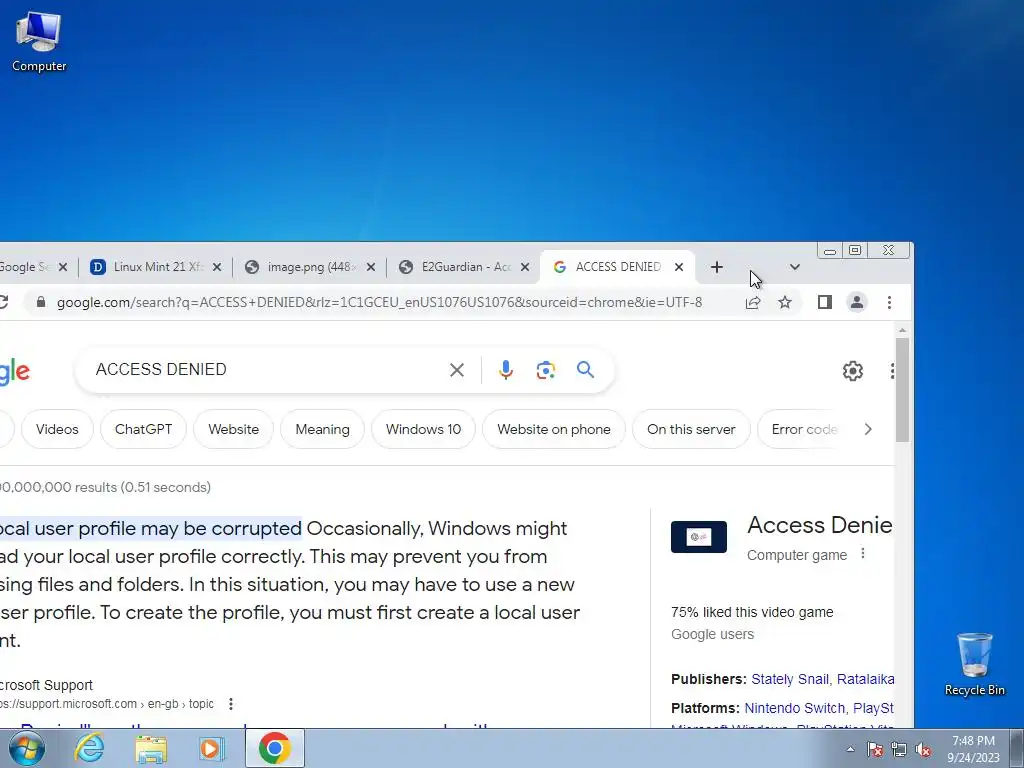The height and width of the screenshot is (768, 1024).
Task: Click the support.microsoft.com result URL
Action: pos(107,704)
